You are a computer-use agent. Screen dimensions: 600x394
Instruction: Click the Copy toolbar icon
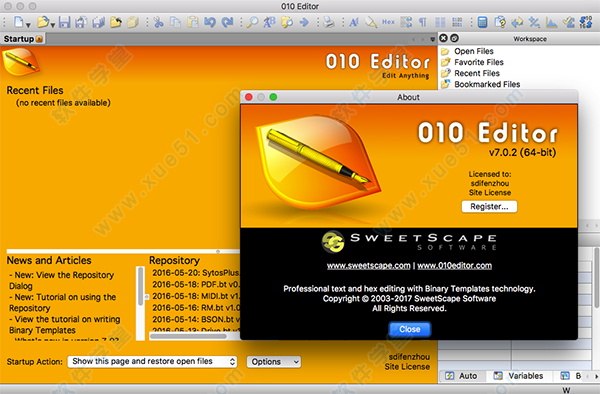coord(175,22)
